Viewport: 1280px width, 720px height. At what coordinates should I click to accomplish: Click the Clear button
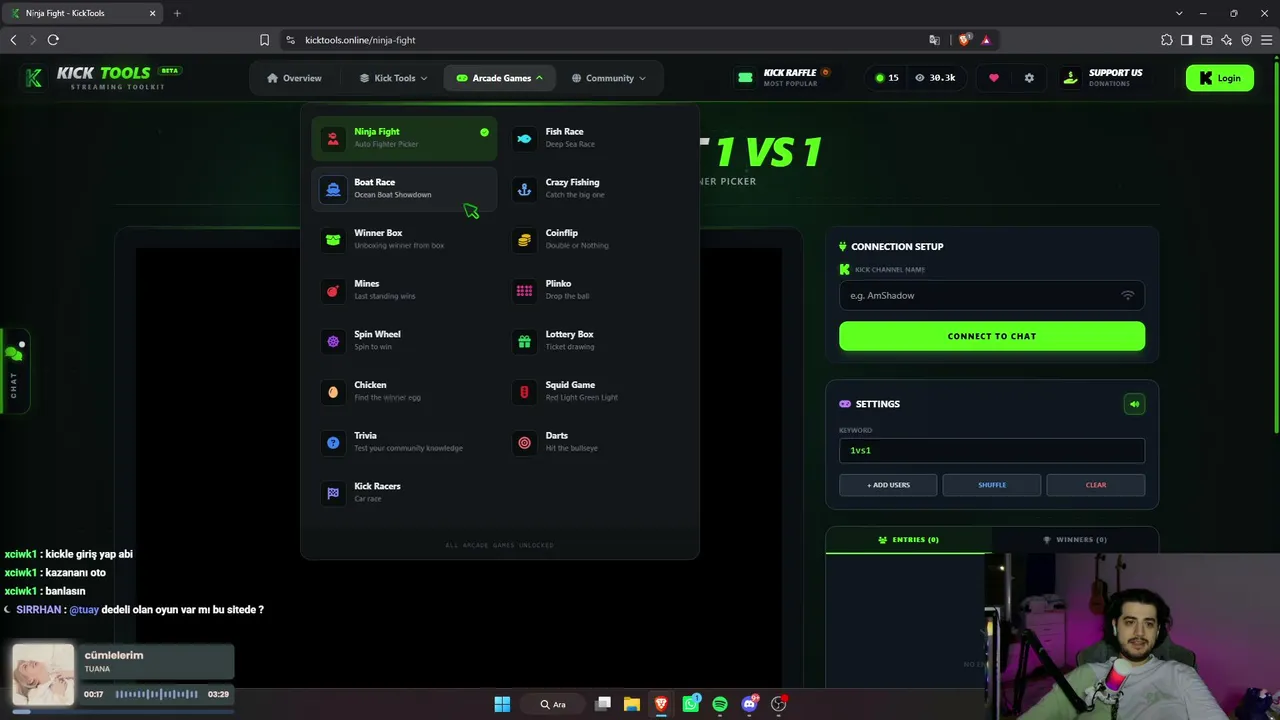click(1096, 485)
